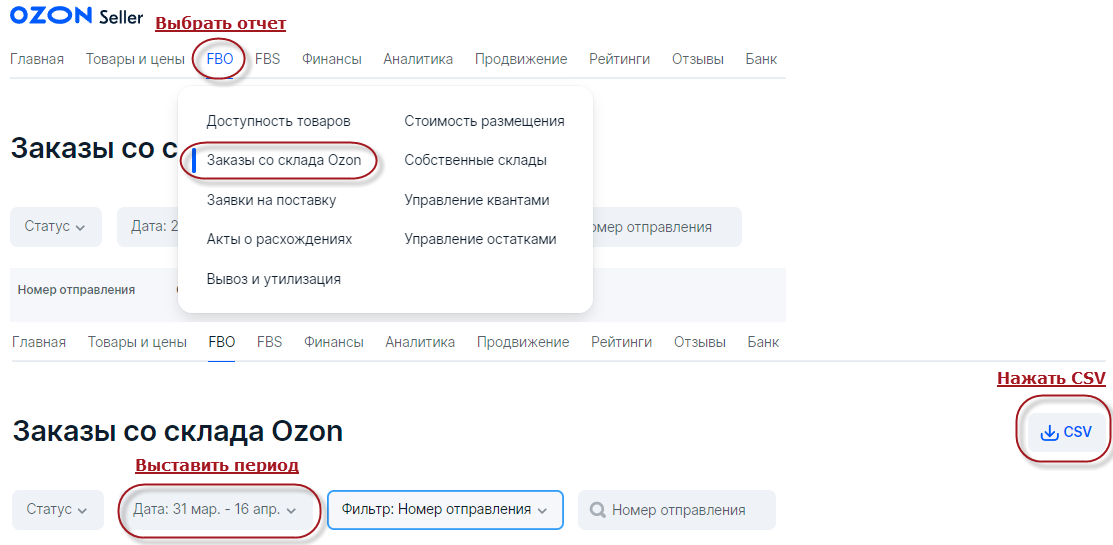Choose Вывоз и утилизация menu item

[273, 279]
